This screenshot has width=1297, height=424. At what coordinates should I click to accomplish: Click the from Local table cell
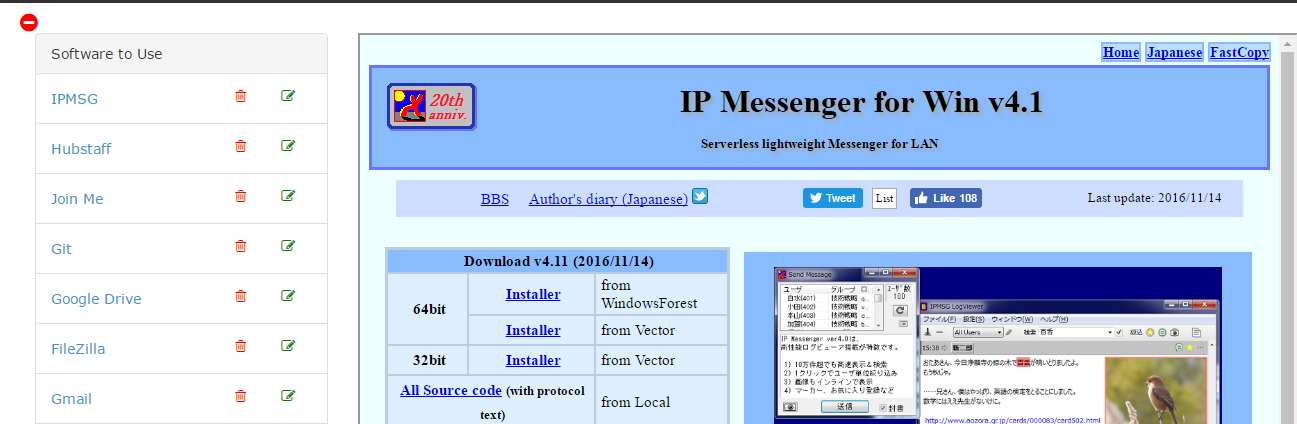coord(661,402)
